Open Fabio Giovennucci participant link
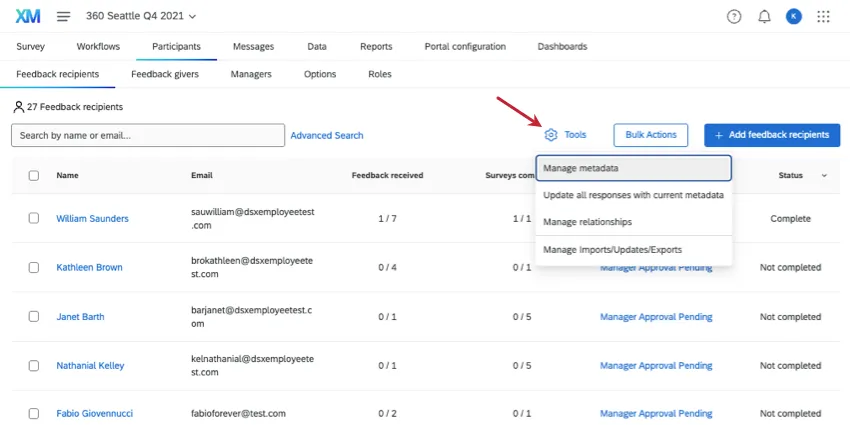Screen dimensions: 850x425 click(x=94, y=414)
